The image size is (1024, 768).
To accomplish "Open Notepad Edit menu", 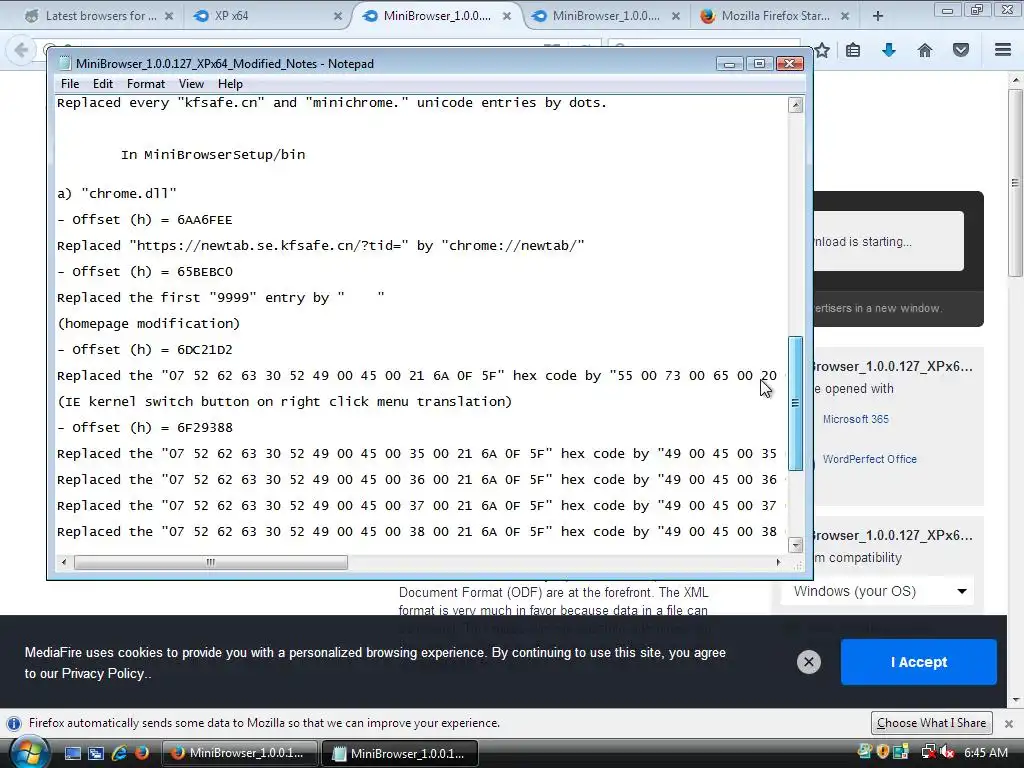I will click(x=103, y=84).
